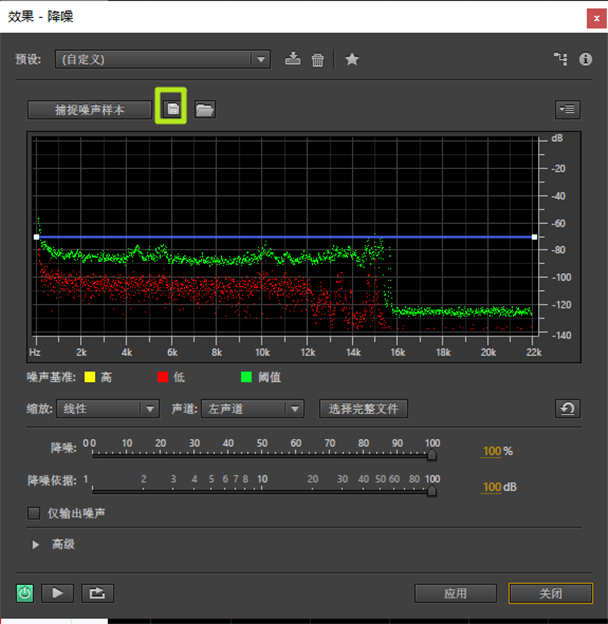Screen dimensions: 608x624
Task: Open the channel routing map icon
Action: coord(561,59)
